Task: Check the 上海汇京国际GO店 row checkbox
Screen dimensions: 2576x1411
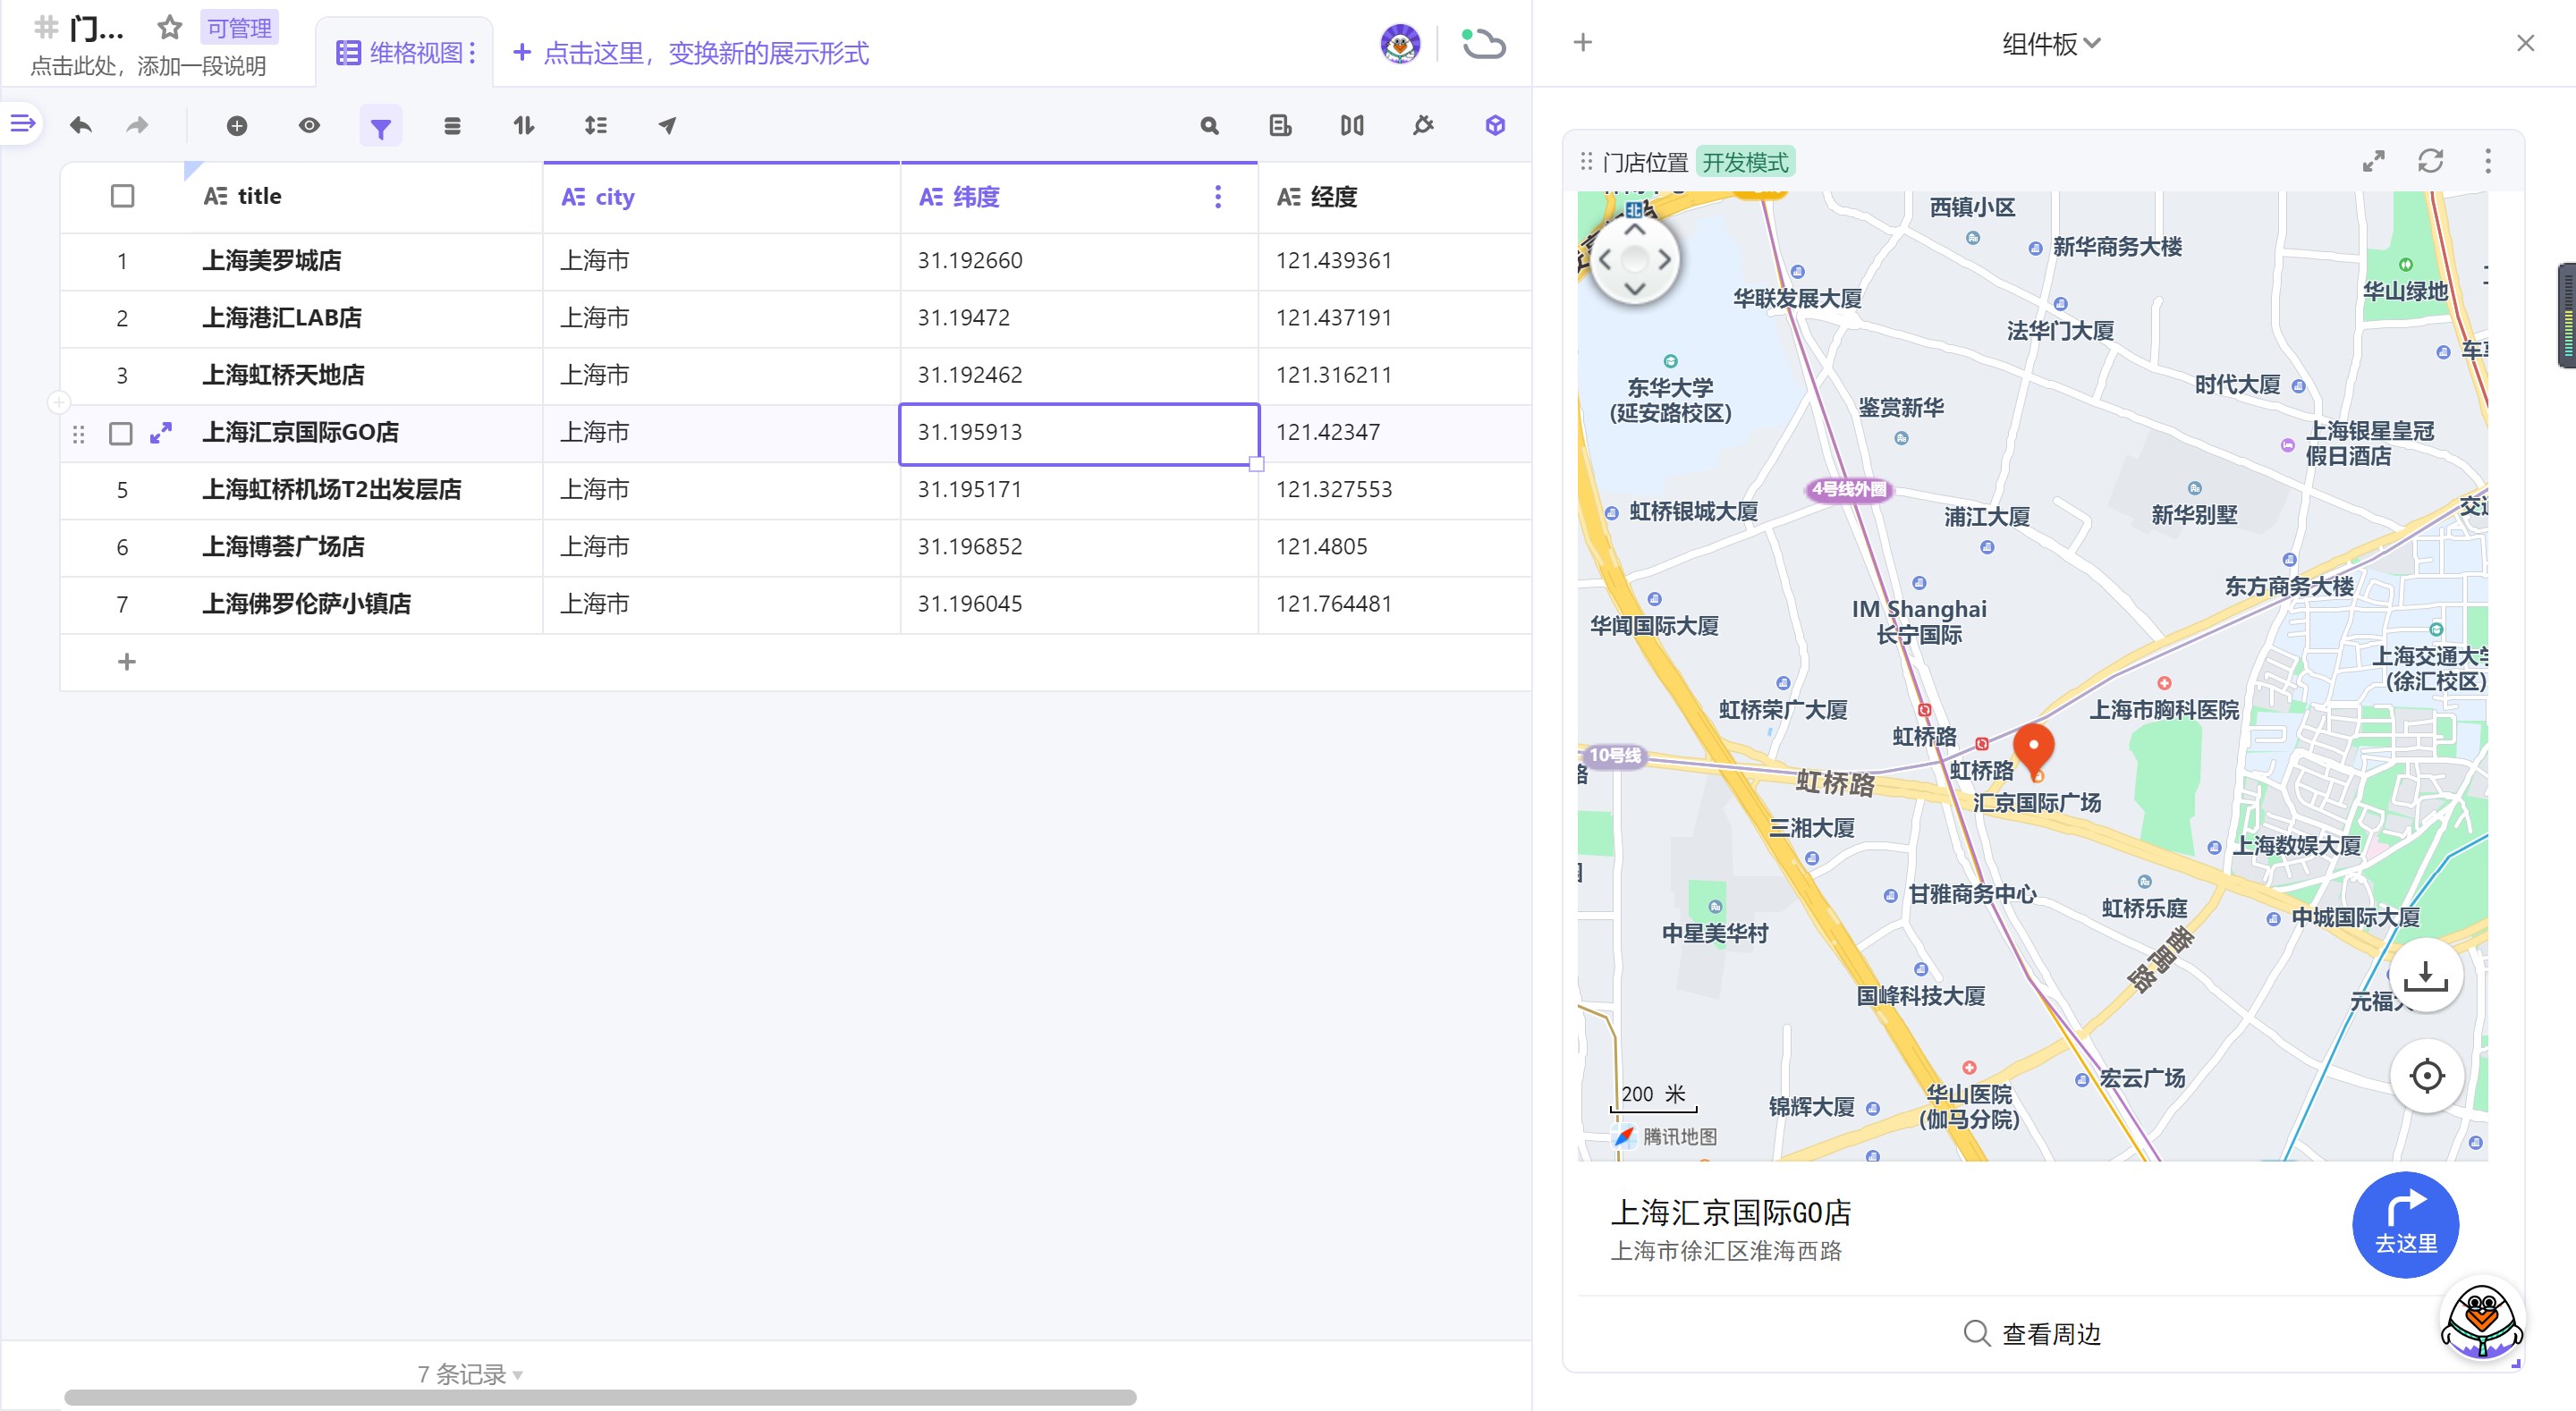Action: (x=121, y=433)
